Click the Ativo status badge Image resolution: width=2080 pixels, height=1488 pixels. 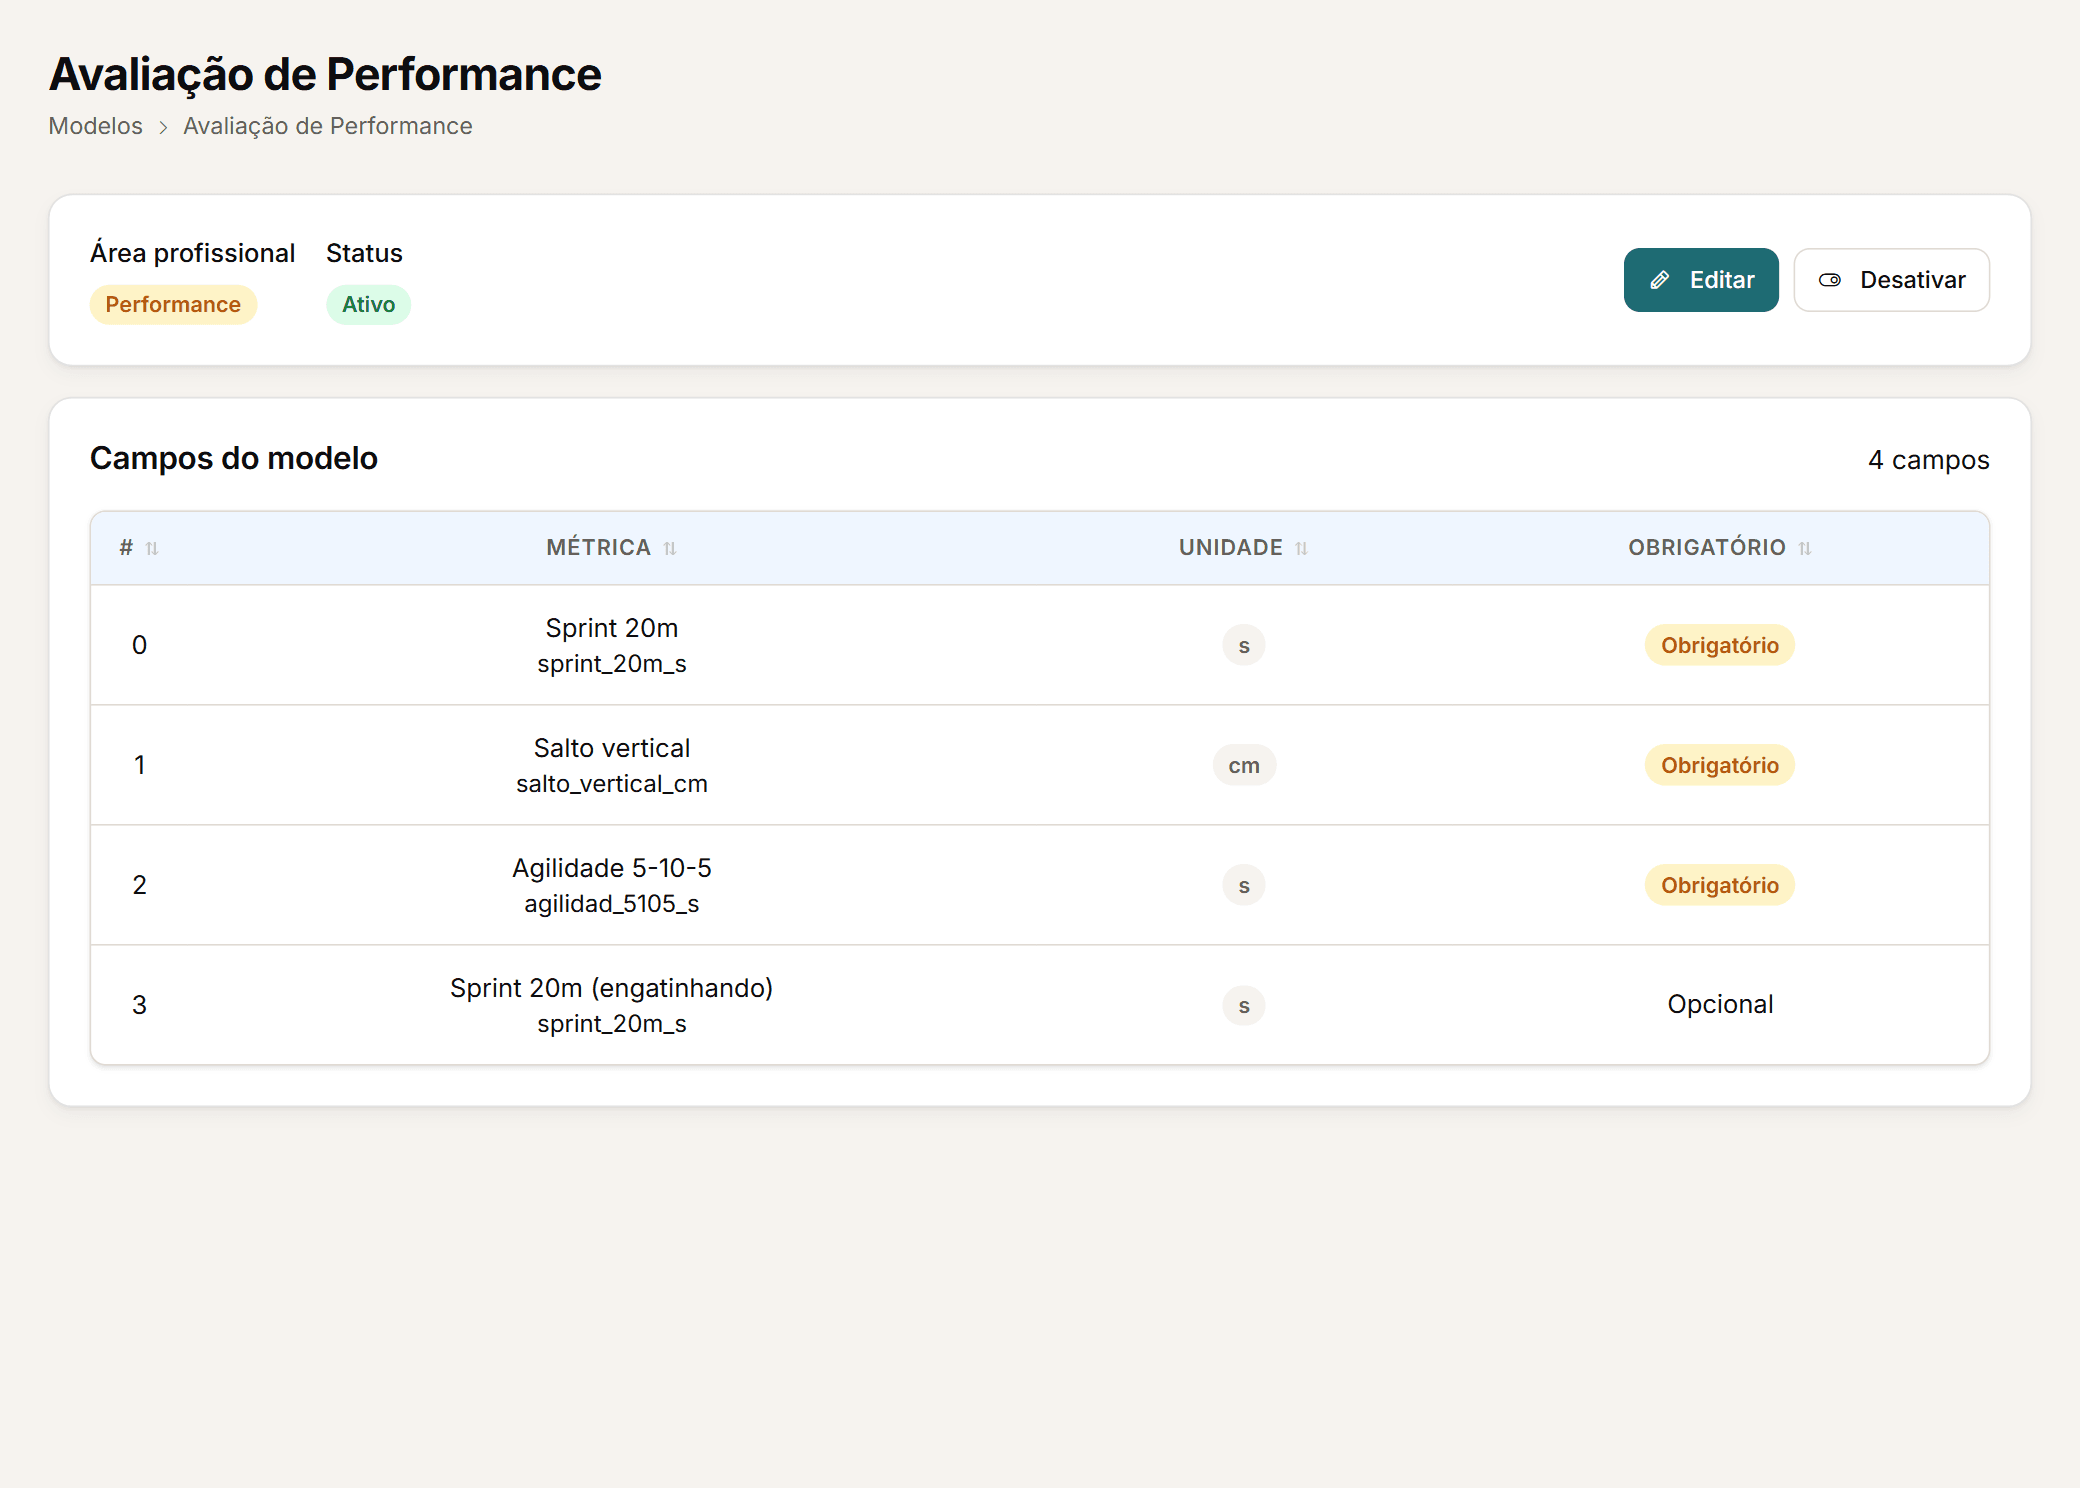click(x=368, y=304)
